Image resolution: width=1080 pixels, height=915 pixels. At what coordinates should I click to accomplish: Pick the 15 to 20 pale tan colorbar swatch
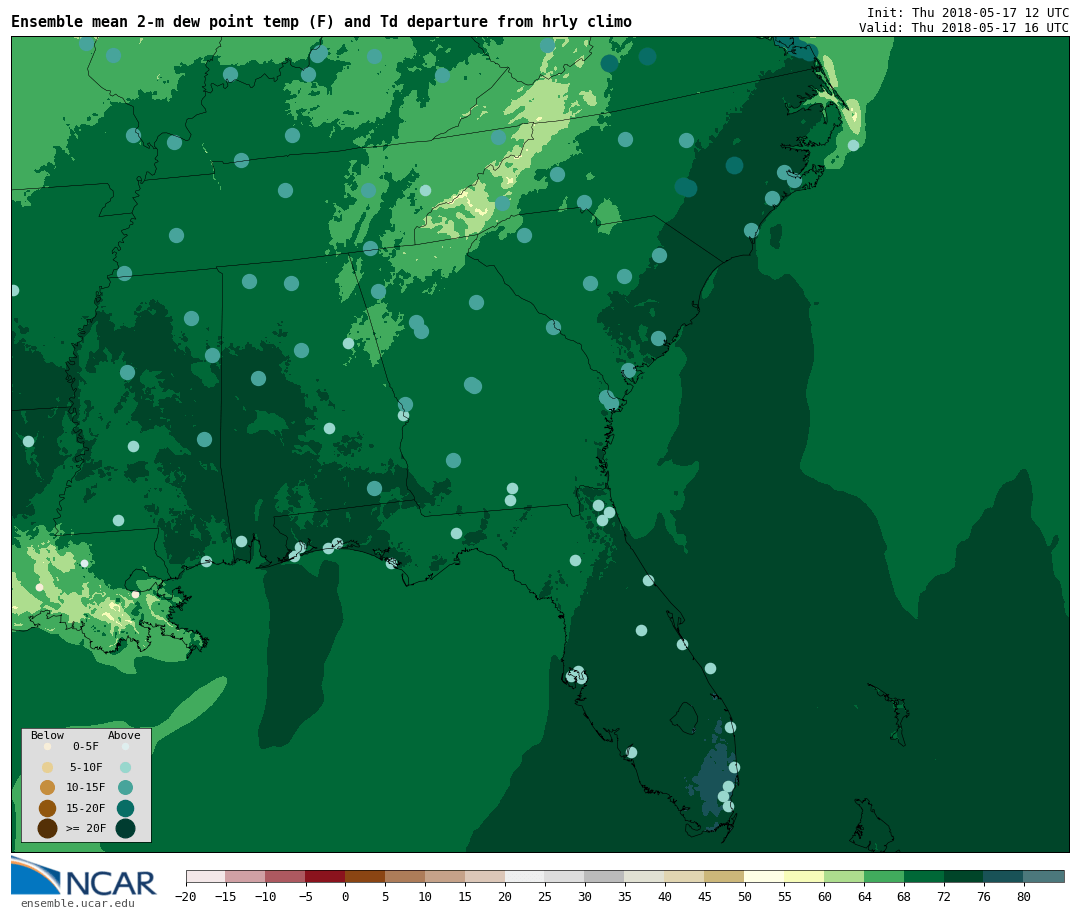point(485,877)
